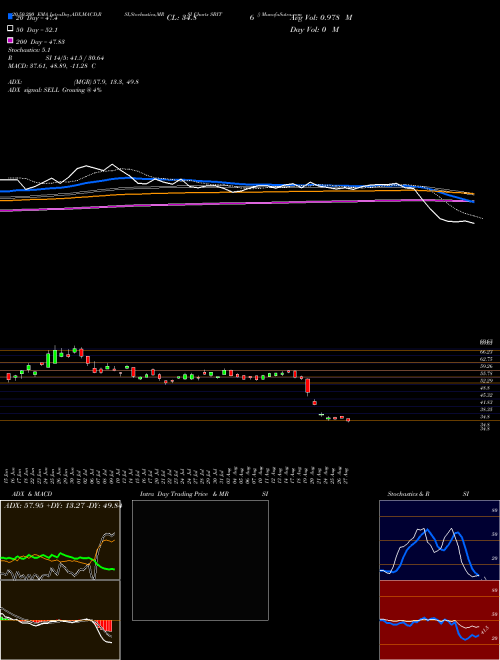Click the ADX signal SELL text
This screenshot has width=500, height=660.
point(55,90)
